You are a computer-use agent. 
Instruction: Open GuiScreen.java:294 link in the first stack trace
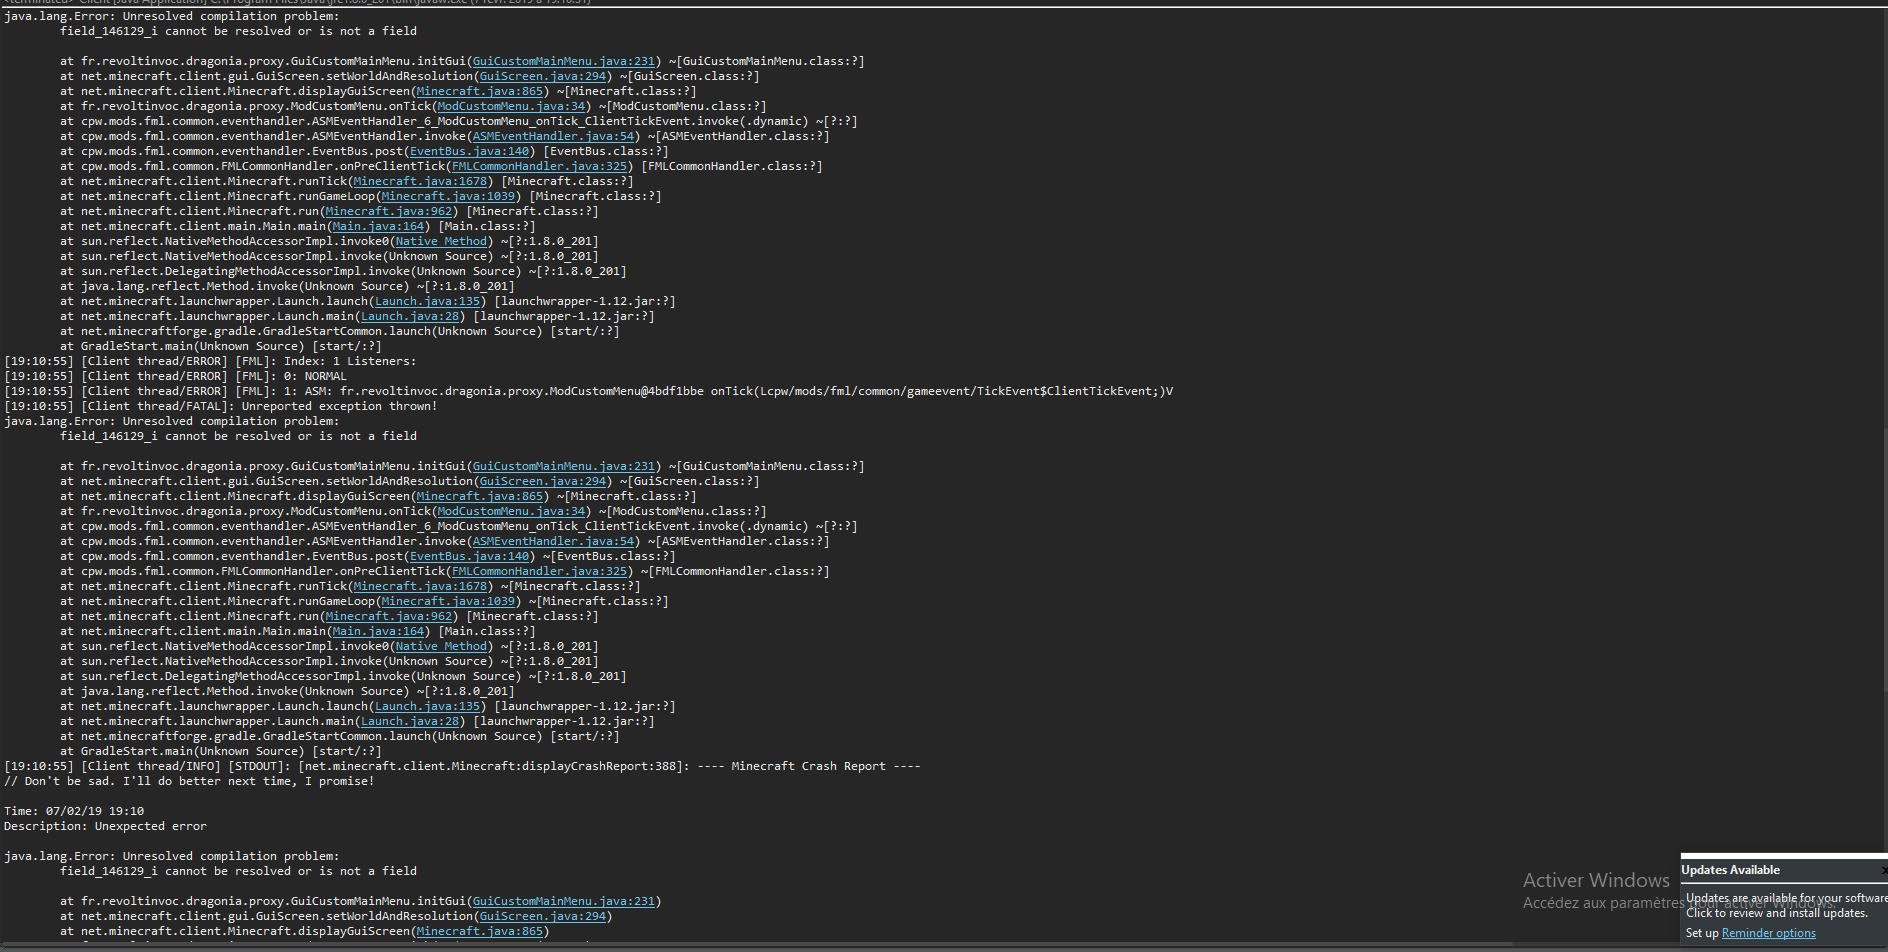tap(543, 76)
